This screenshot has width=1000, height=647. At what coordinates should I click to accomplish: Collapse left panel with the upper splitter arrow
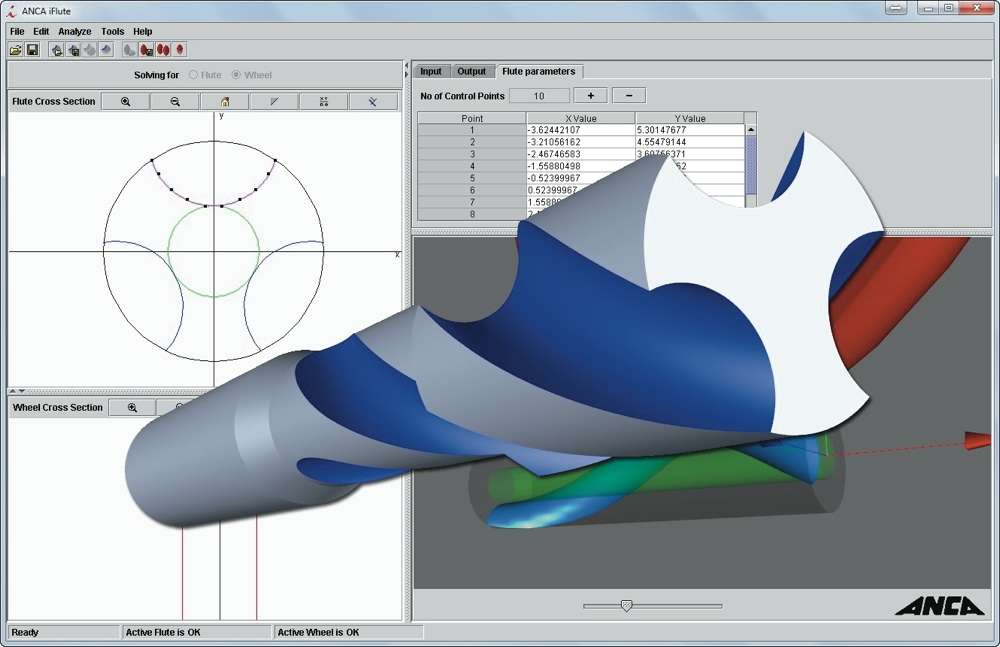coord(407,66)
